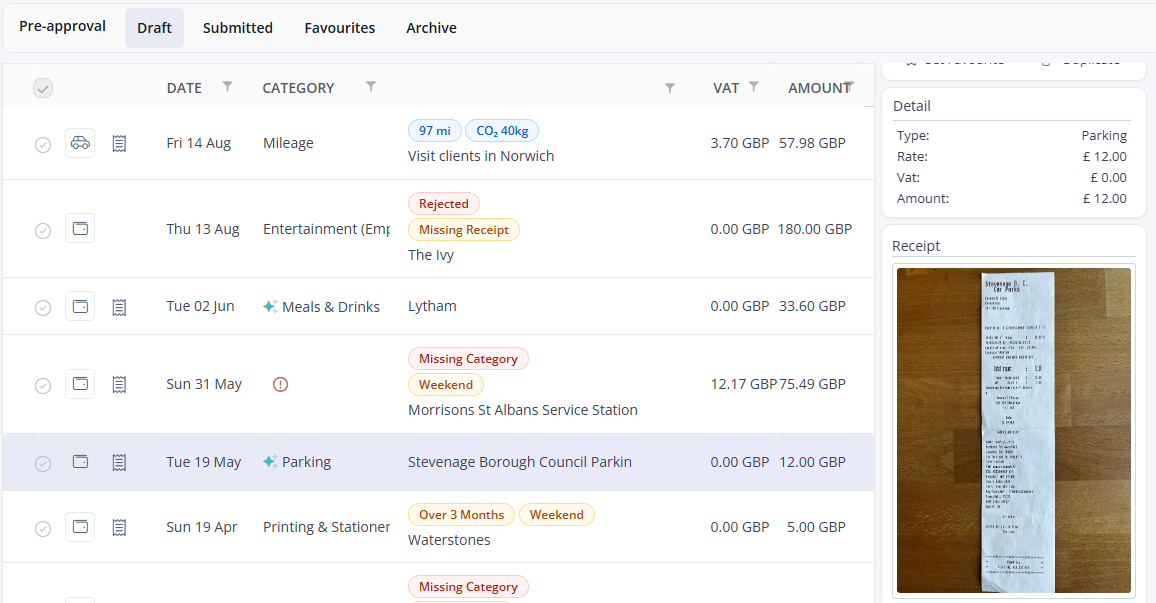Click the 3.70 GBP VAT value
Image resolution: width=1156 pixels, height=603 pixels.
coord(739,143)
